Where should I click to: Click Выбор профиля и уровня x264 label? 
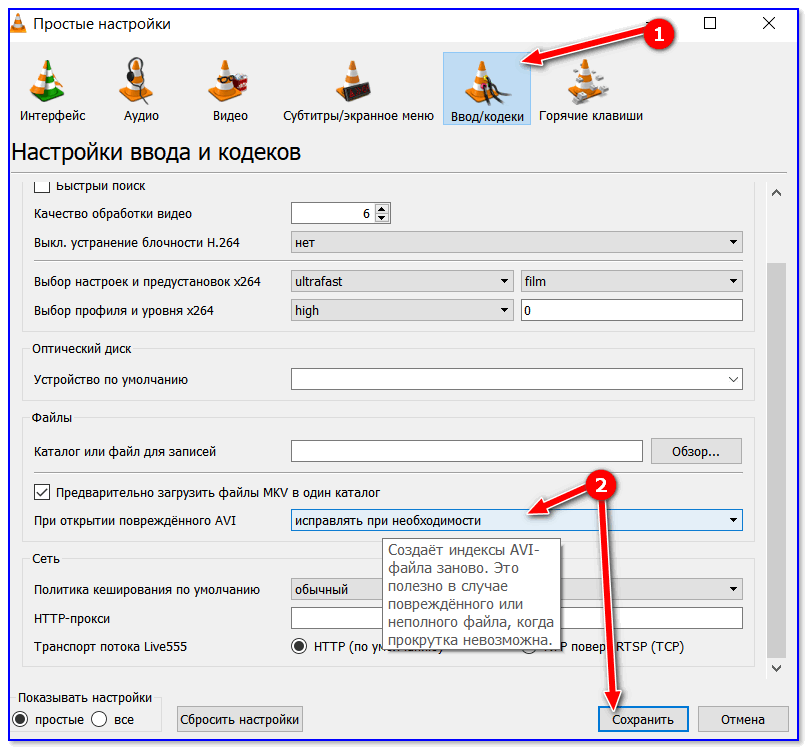pyautogui.click(x=124, y=311)
